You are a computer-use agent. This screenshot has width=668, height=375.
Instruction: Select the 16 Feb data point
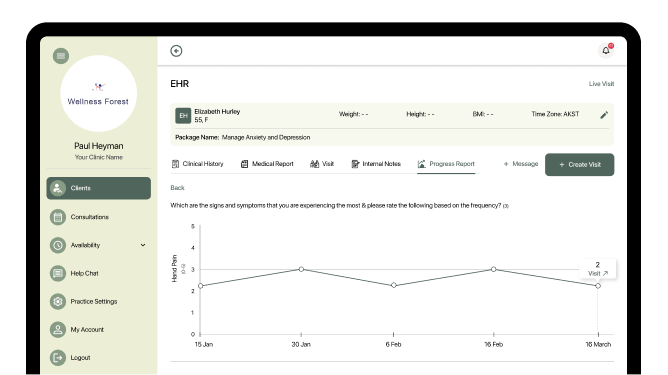[x=493, y=269]
